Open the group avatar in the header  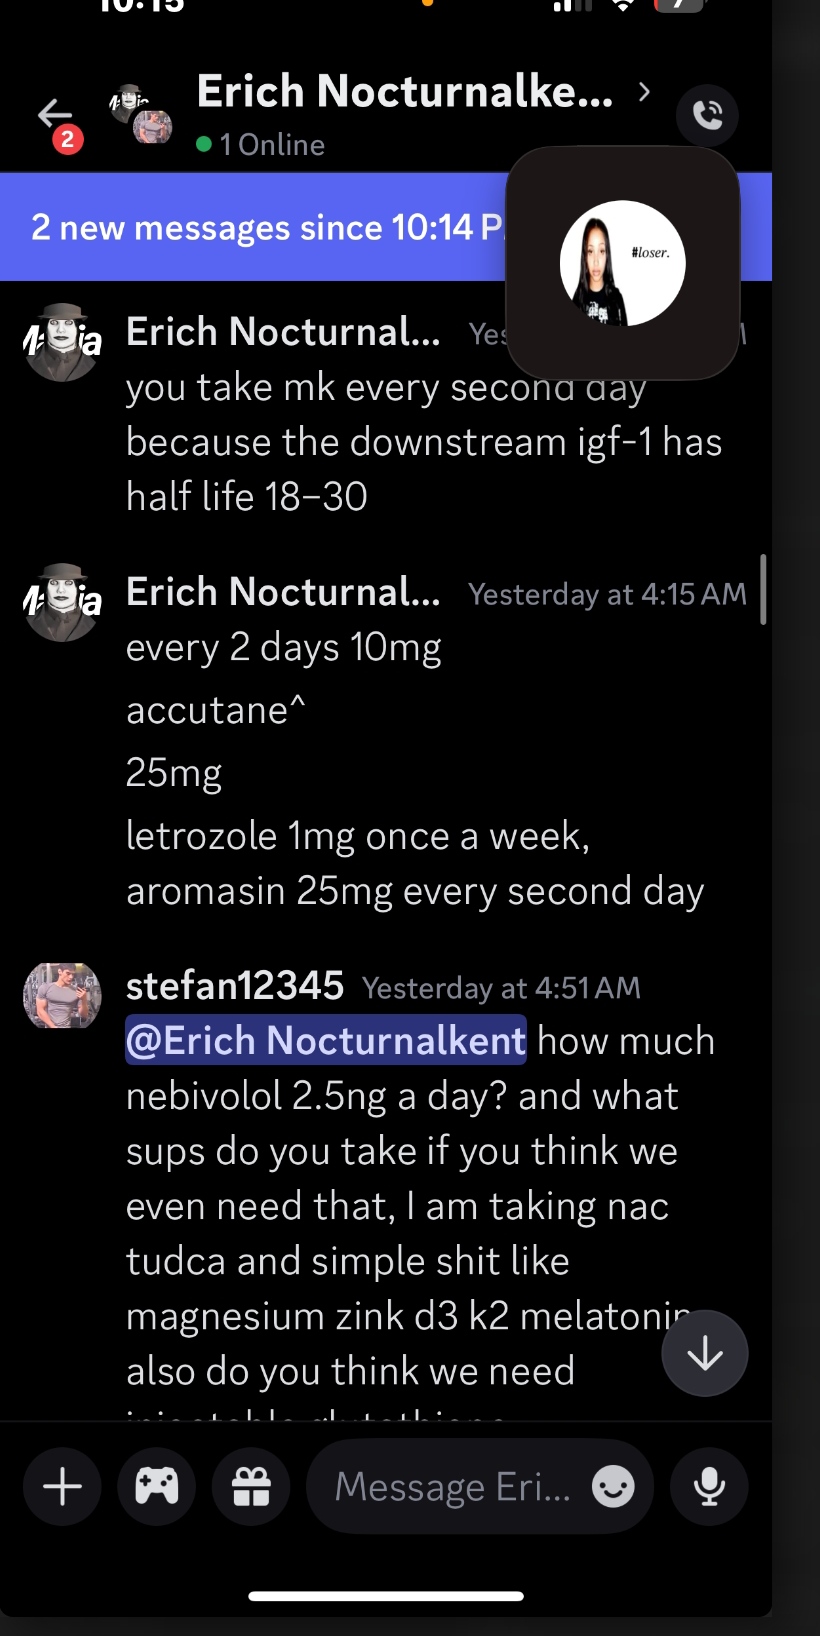(141, 114)
